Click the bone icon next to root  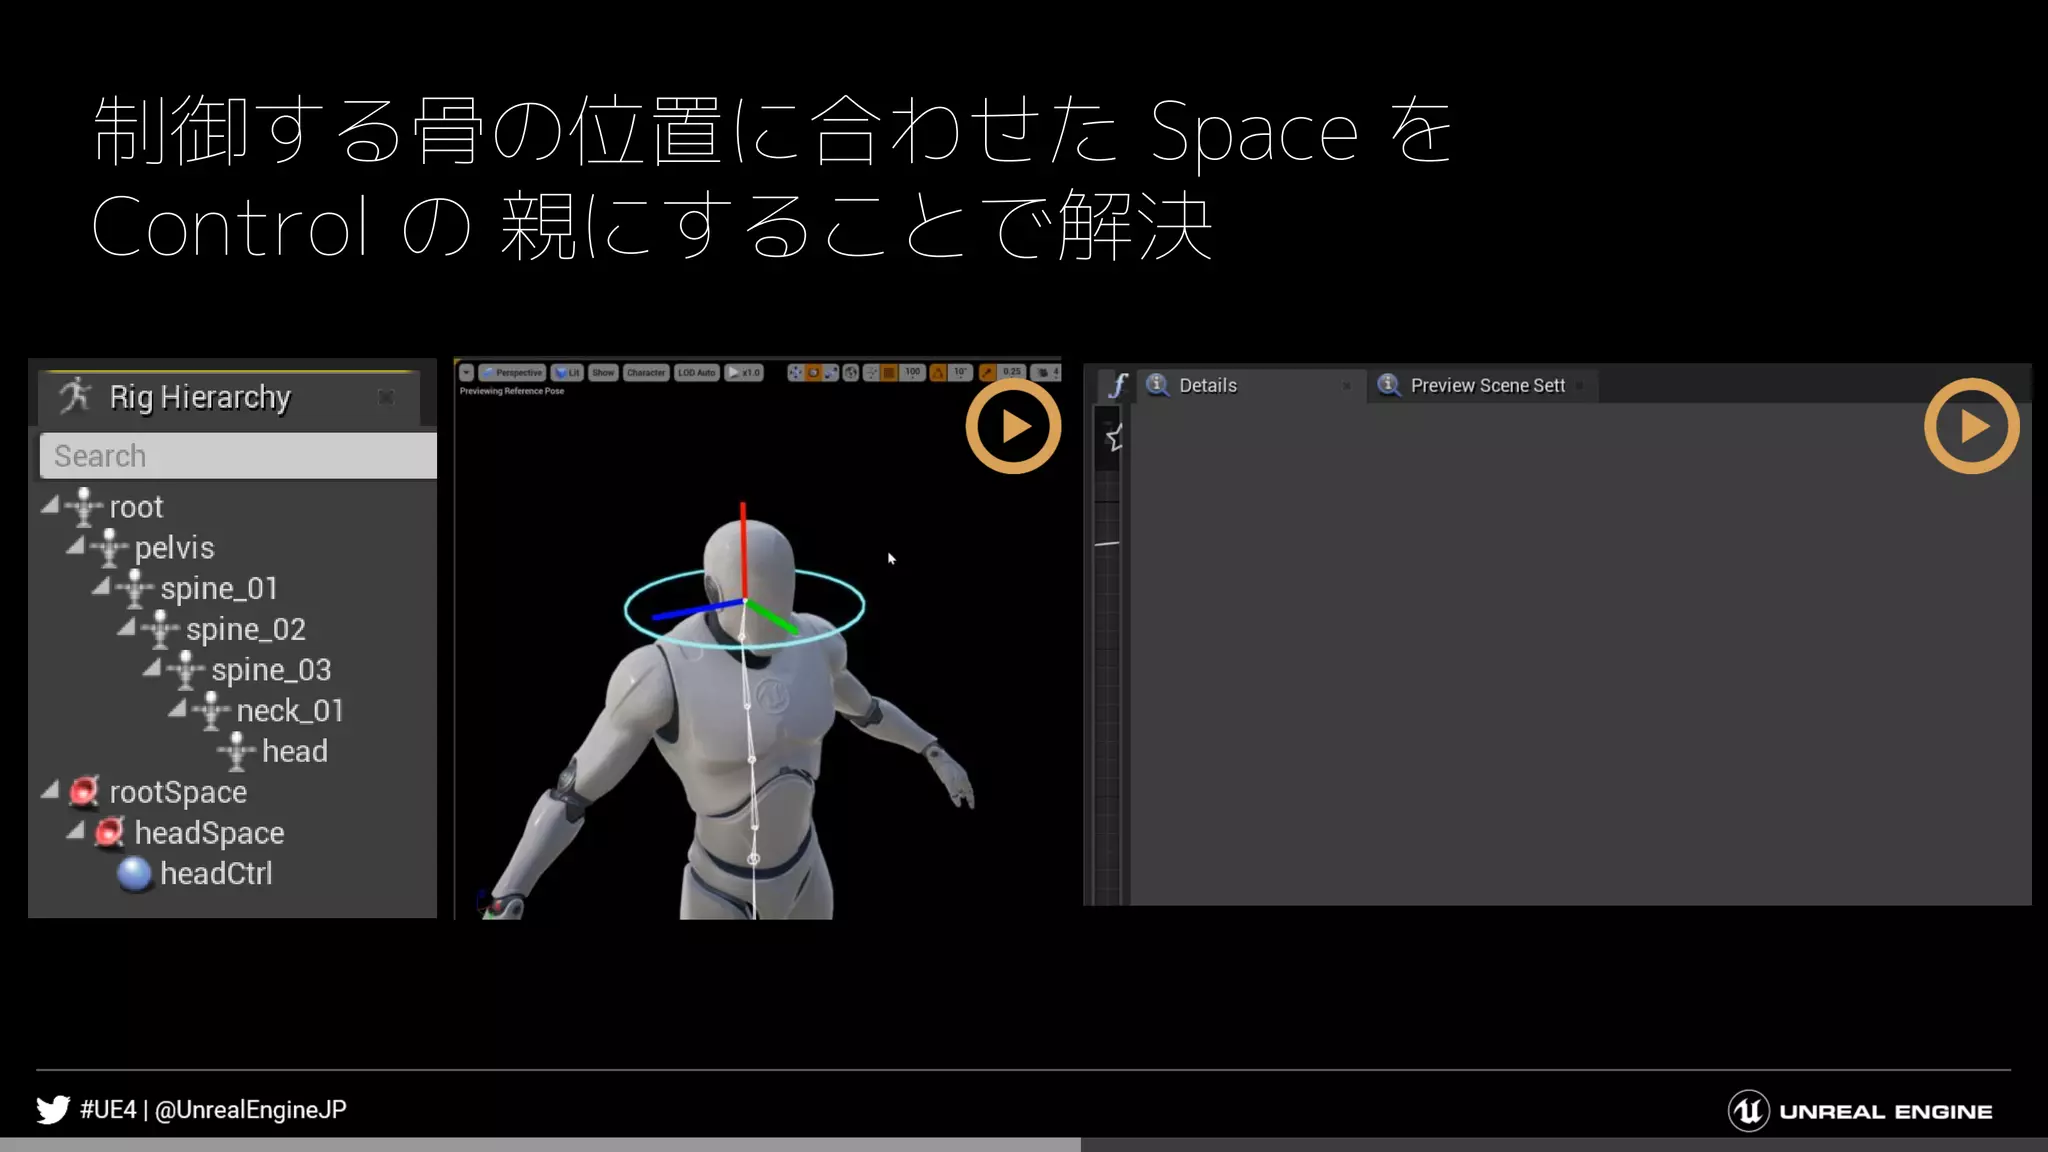(x=84, y=507)
